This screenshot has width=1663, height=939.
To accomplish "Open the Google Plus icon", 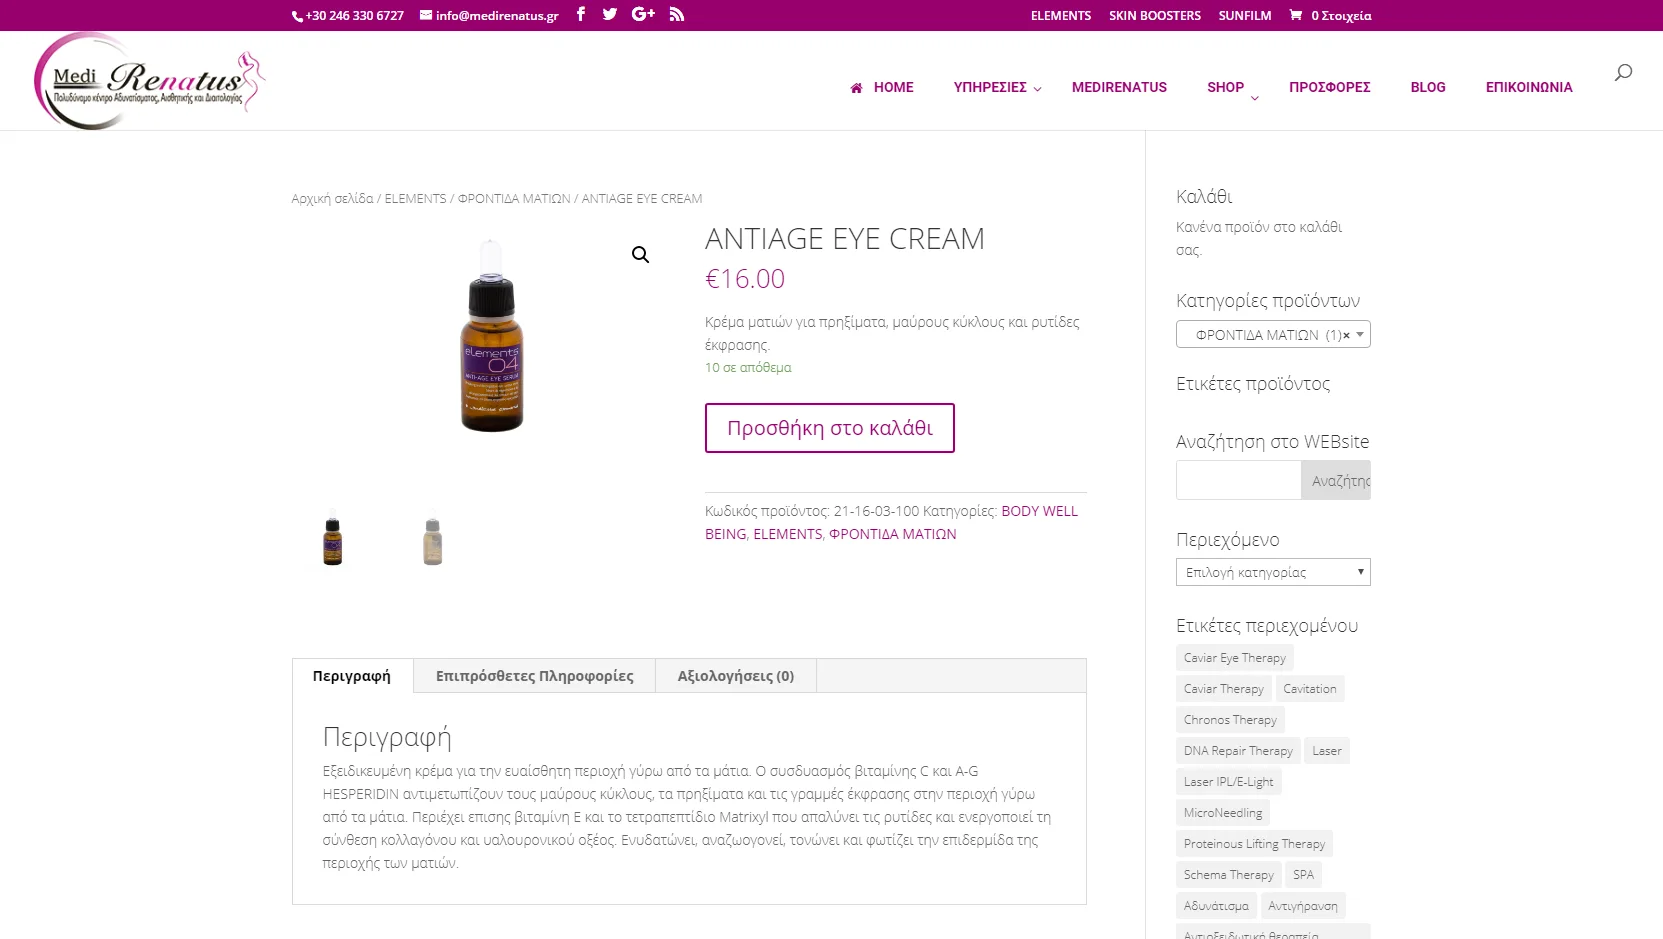I will 643,14.
